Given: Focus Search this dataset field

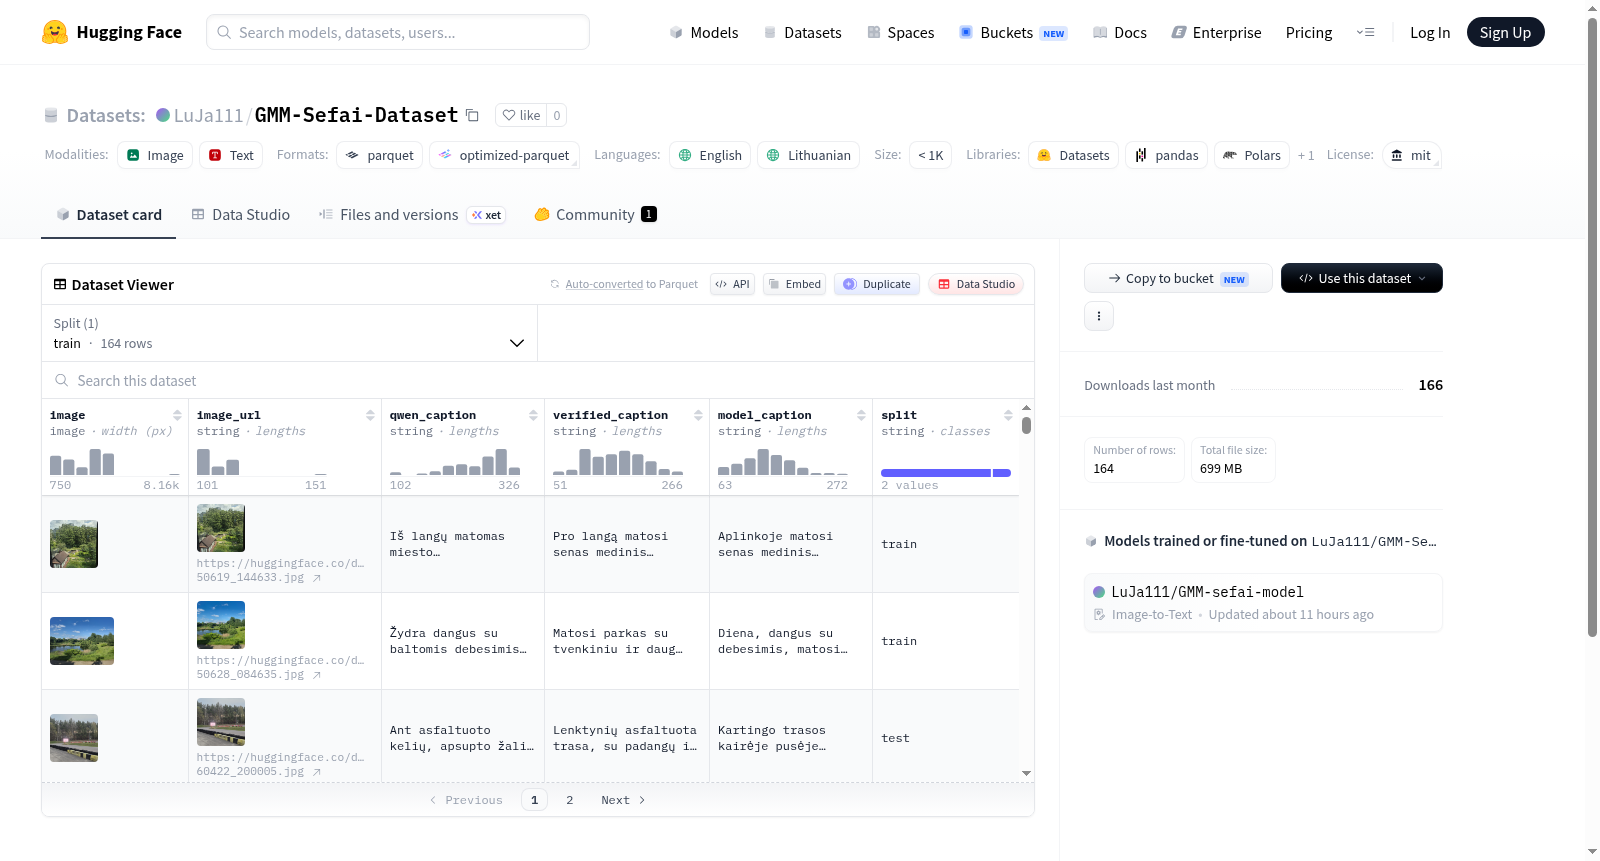Looking at the screenshot, I should 538,380.
